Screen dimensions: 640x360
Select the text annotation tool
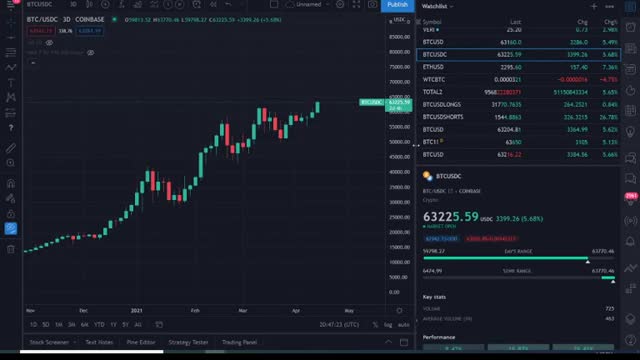coord(11,82)
